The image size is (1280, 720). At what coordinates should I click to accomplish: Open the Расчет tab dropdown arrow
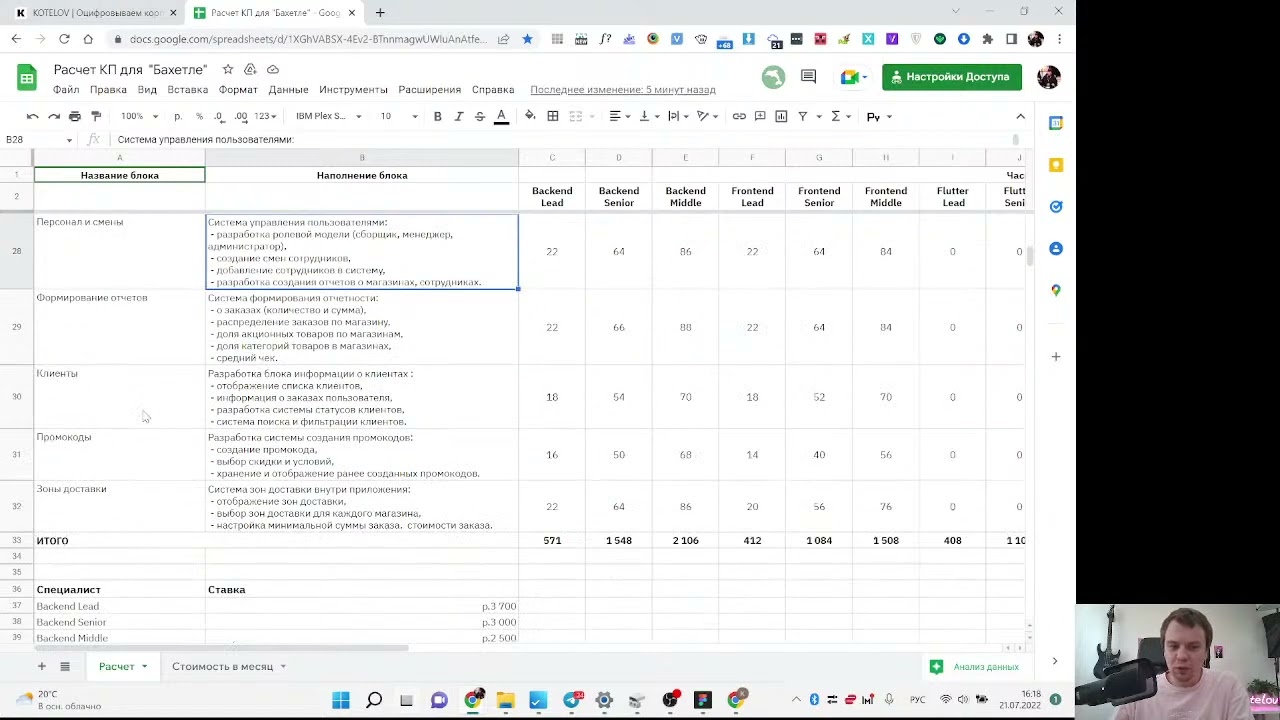[x=144, y=666]
